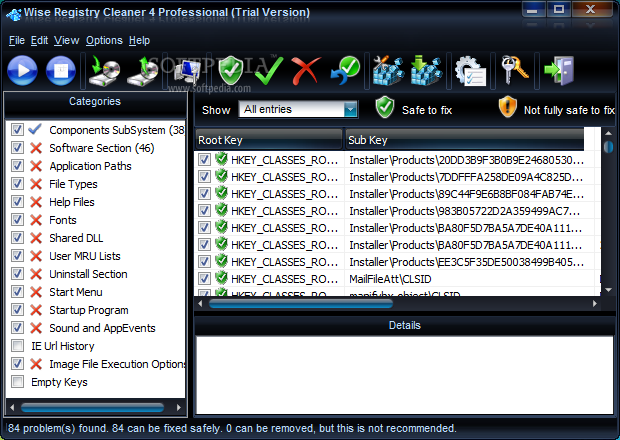Click the registry cubes with tools icon
The width and height of the screenshot is (620, 440).
tap(388, 71)
